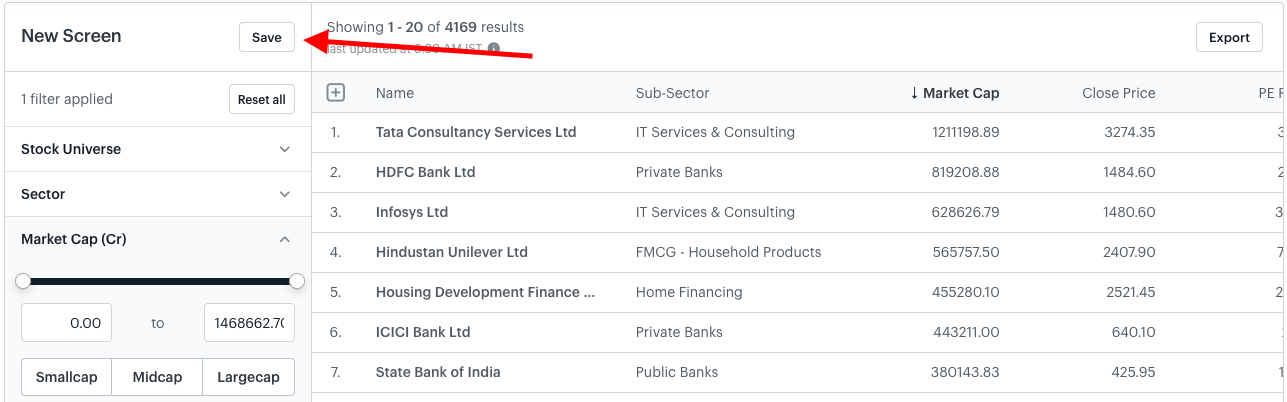Click the add column plus icon
Image resolution: width=1287 pixels, height=402 pixels.
point(336,92)
